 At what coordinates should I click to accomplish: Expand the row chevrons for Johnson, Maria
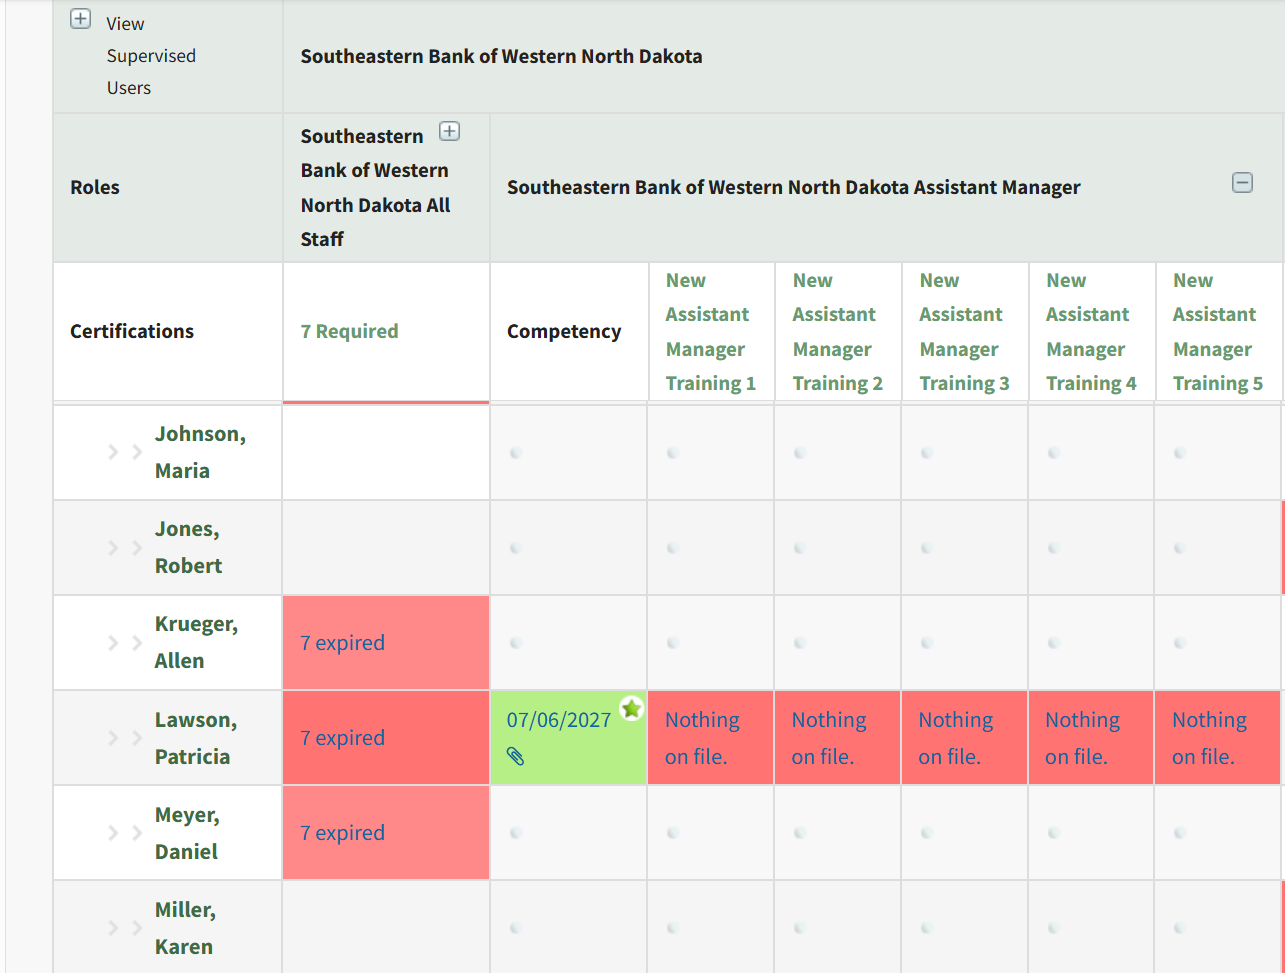click(x=125, y=452)
